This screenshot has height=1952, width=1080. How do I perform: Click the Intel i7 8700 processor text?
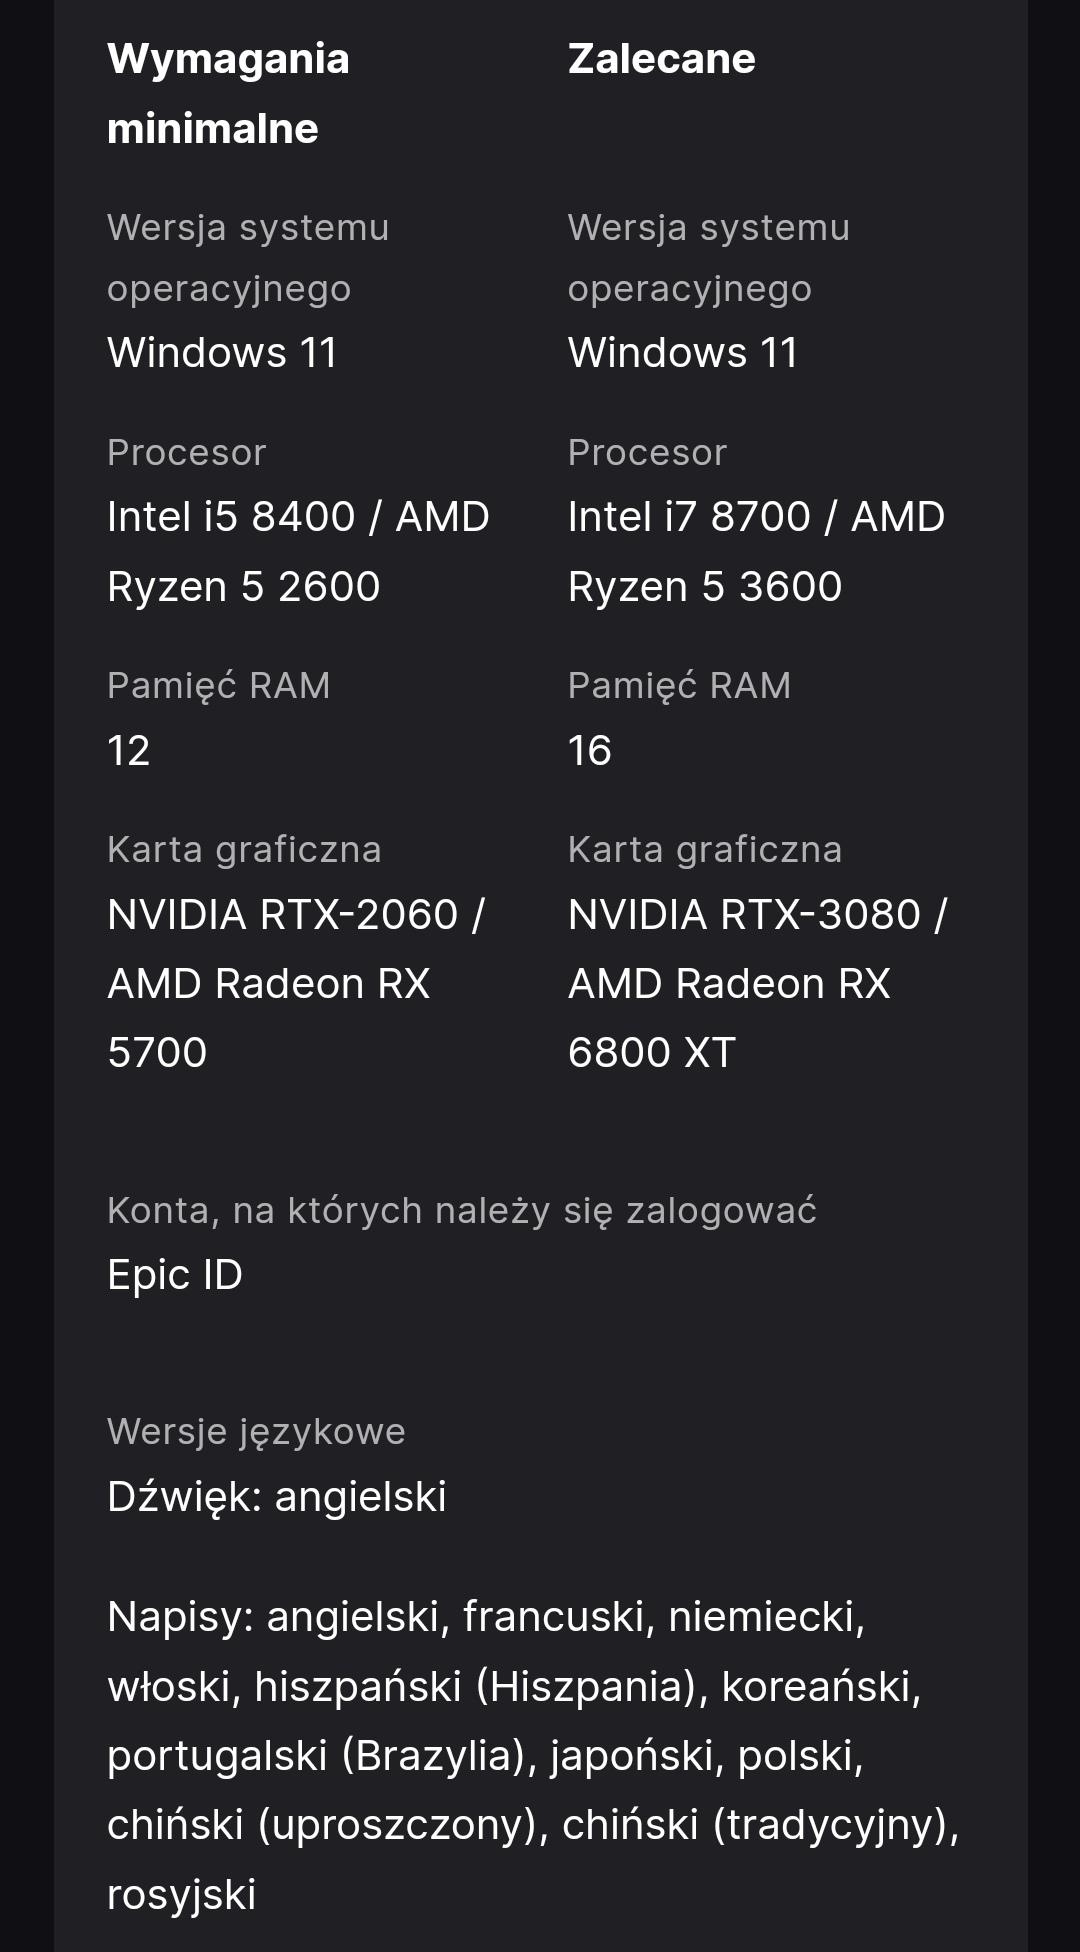[x=756, y=518]
